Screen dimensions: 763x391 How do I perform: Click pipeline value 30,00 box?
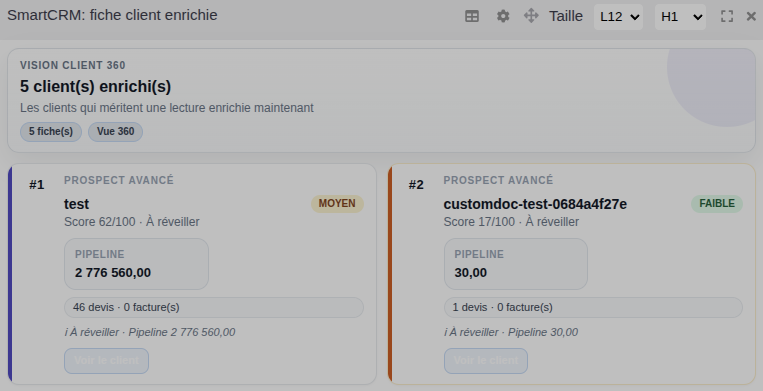pos(516,264)
